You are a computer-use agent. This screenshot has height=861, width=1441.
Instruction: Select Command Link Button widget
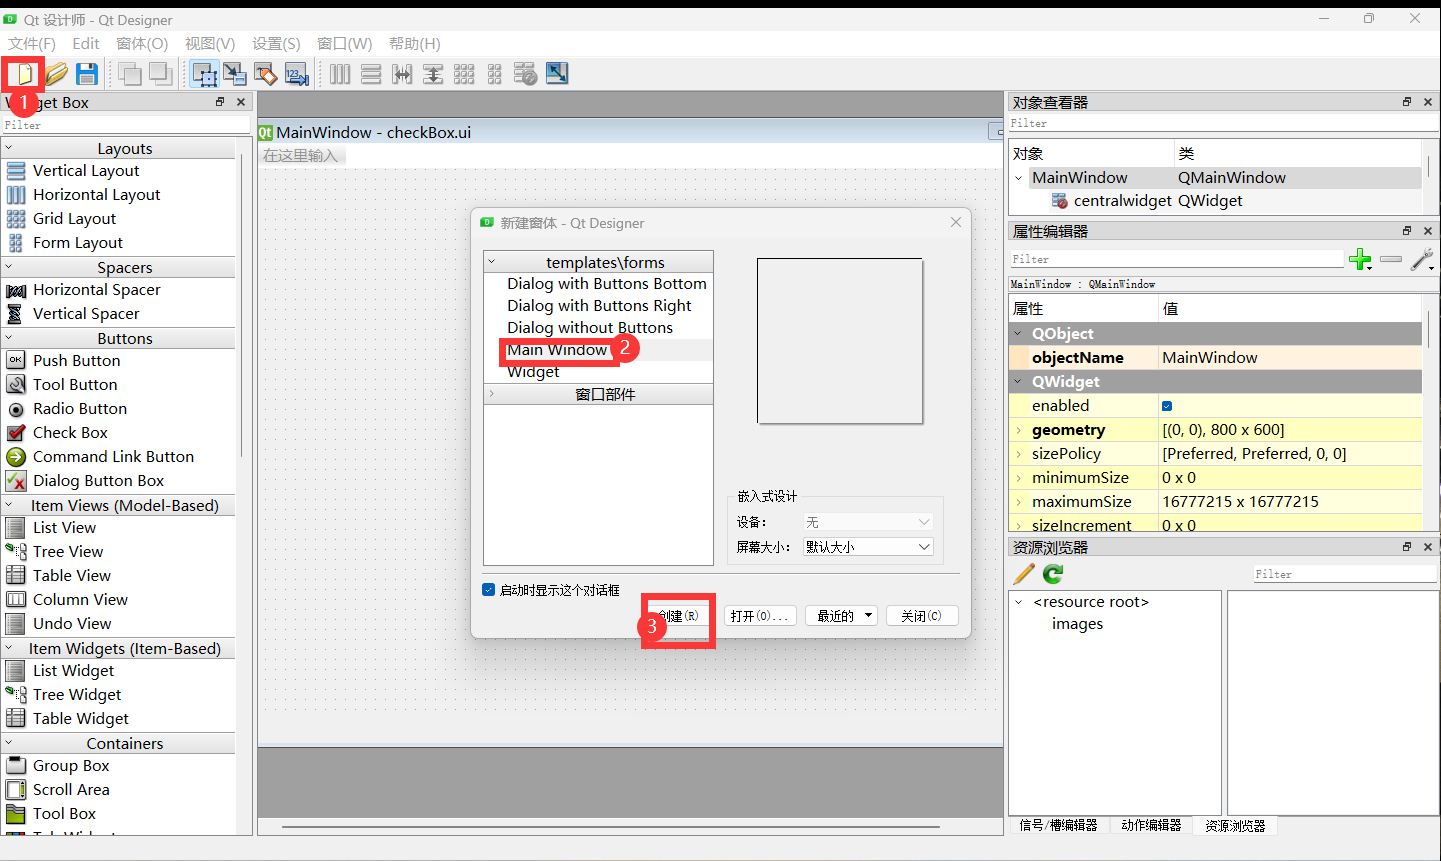(113, 456)
